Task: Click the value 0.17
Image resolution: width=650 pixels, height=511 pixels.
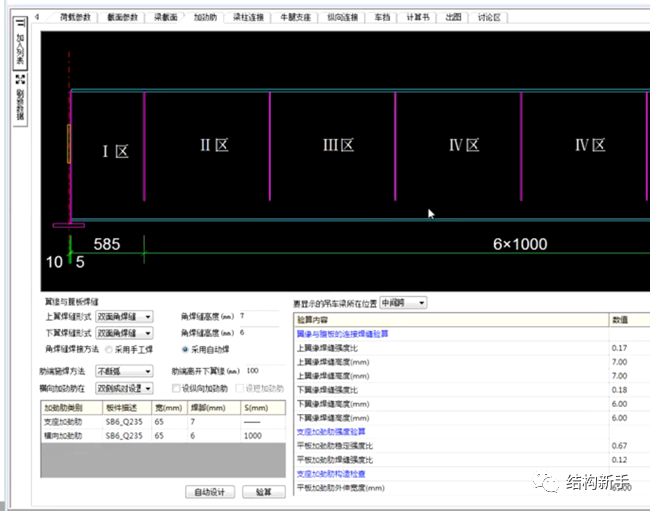Action: (x=619, y=348)
